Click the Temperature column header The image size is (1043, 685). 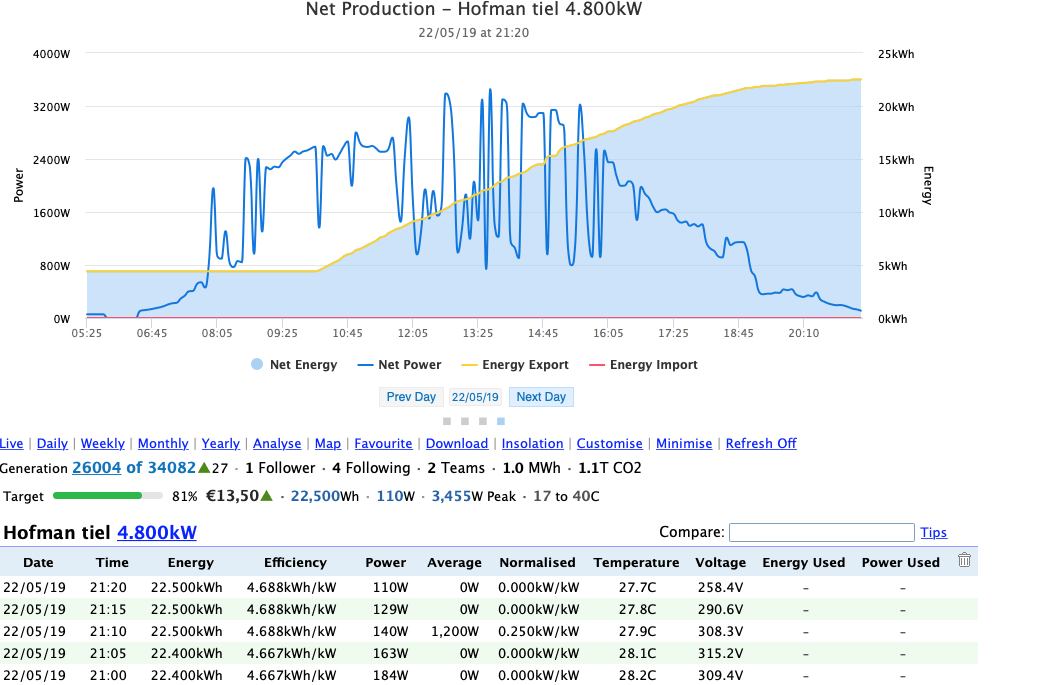(637, 563)
